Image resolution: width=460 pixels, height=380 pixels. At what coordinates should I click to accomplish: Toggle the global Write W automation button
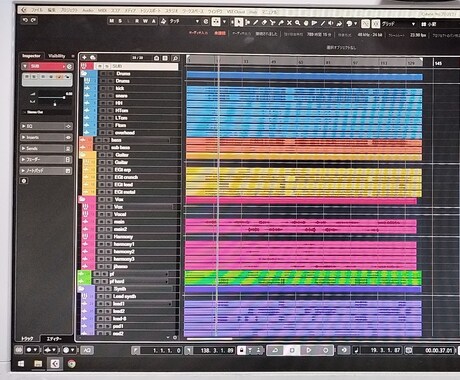145,21
